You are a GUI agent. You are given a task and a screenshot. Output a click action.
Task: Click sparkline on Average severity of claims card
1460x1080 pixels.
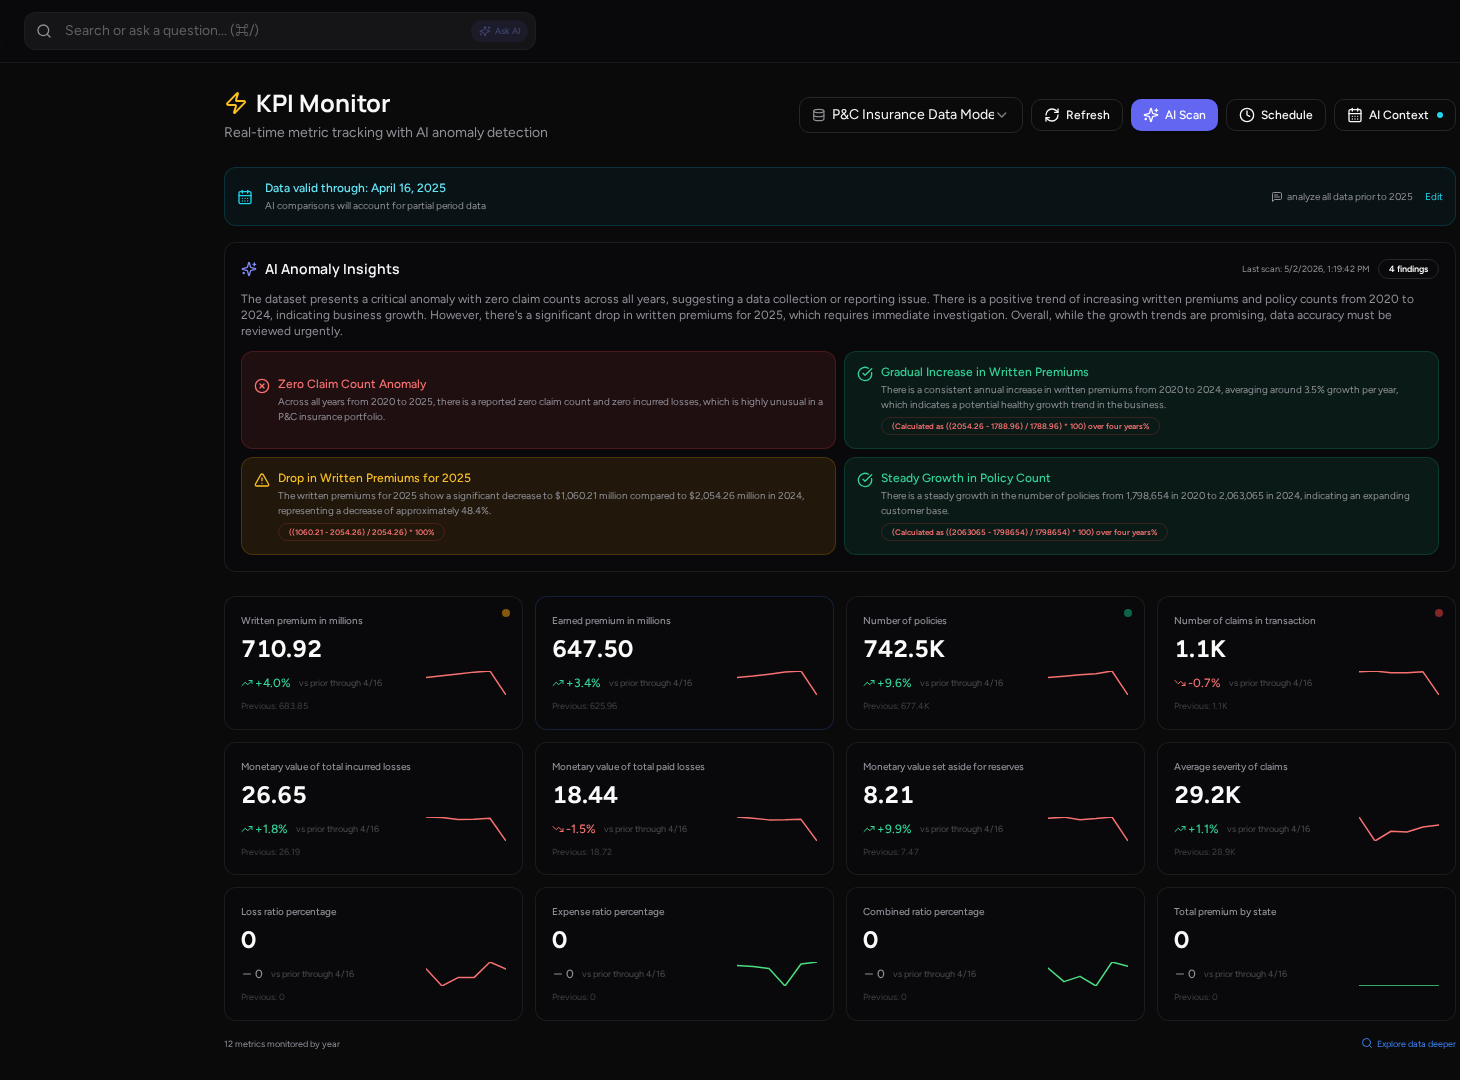[x=1399, y=828]
